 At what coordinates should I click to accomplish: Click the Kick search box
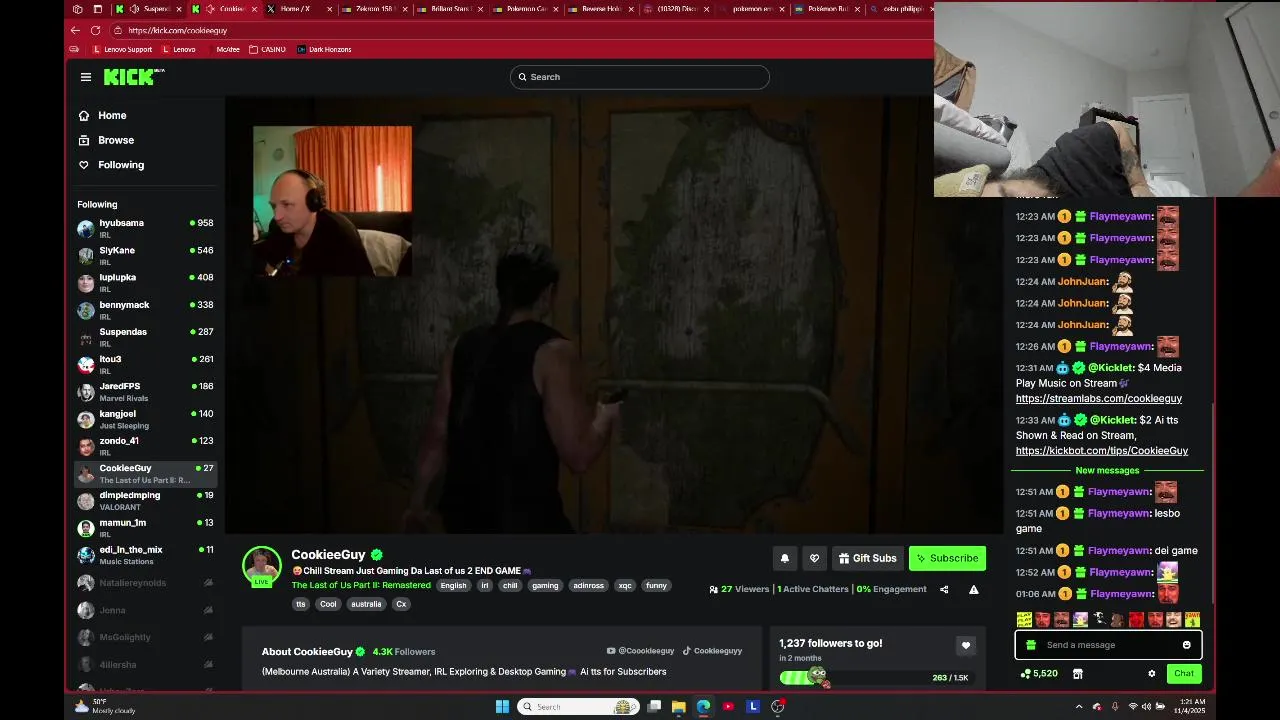pyautogui.click(x=640, y=77)
